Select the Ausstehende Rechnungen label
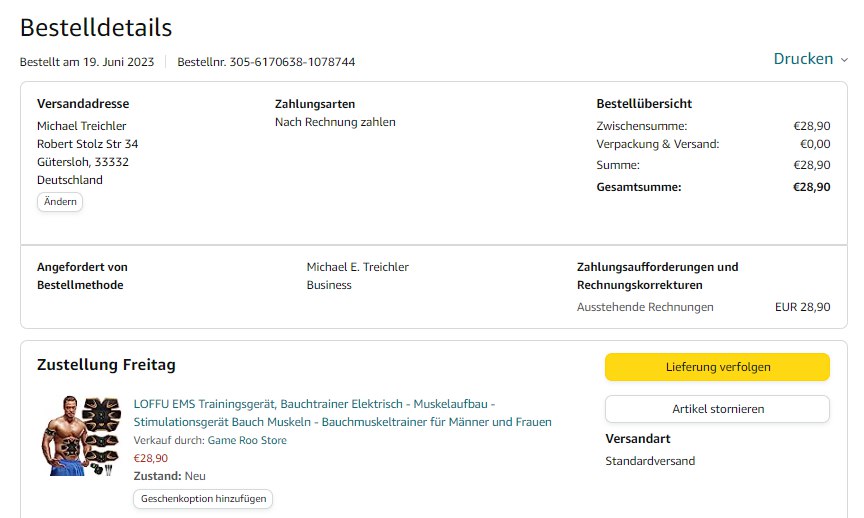 point(645,307)
